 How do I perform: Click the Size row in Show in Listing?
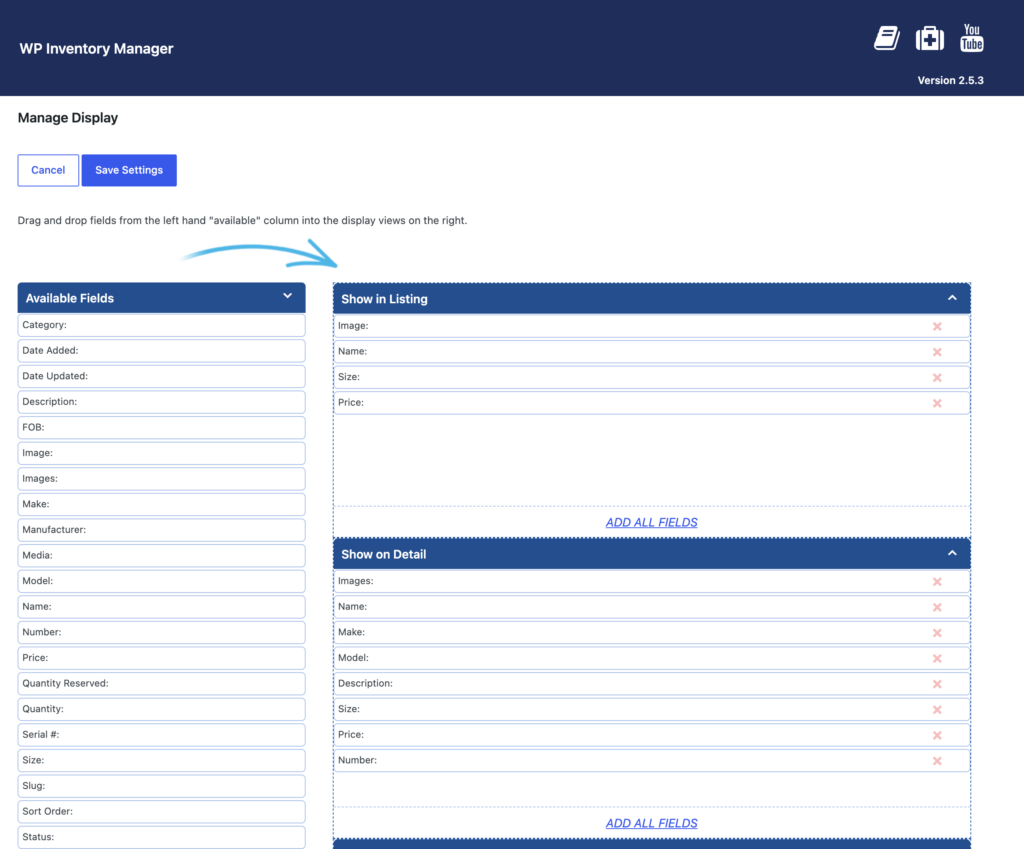[x=652, y=377]
